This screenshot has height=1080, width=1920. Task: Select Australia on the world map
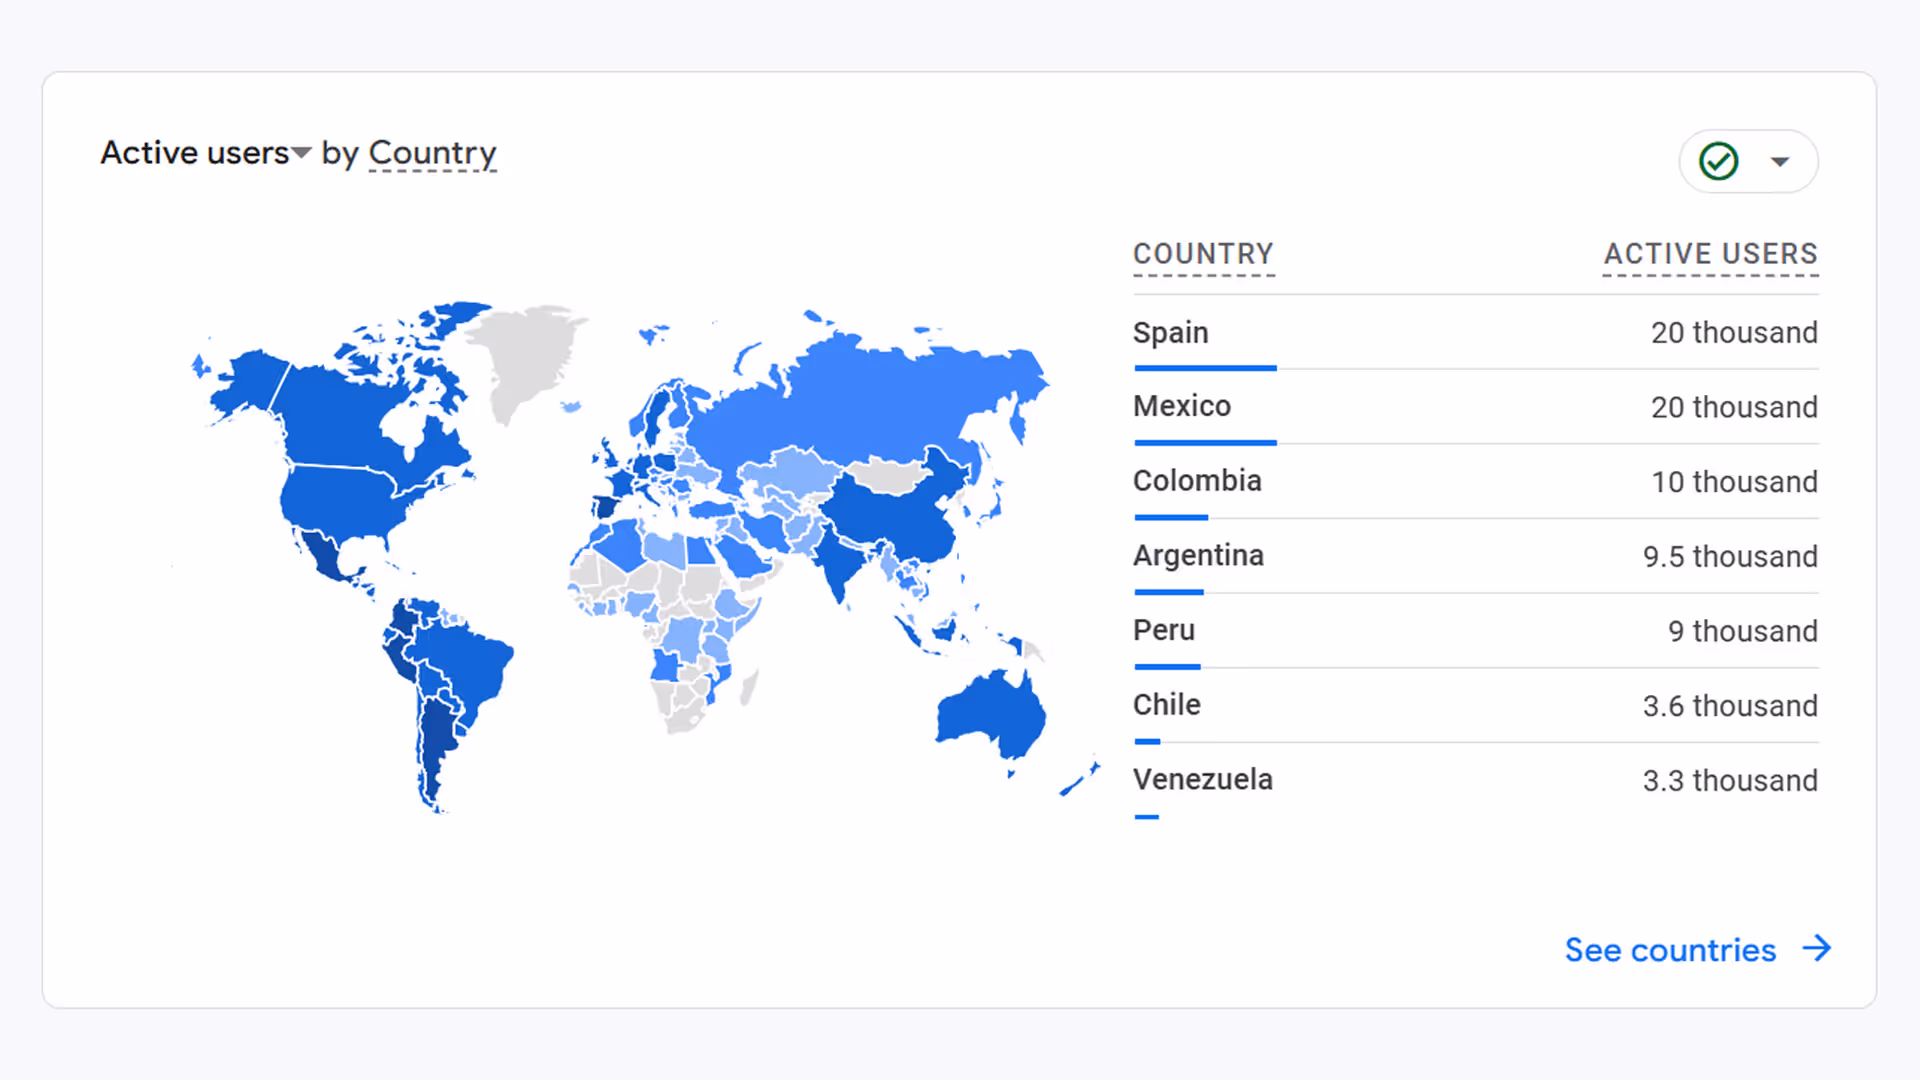990,710
